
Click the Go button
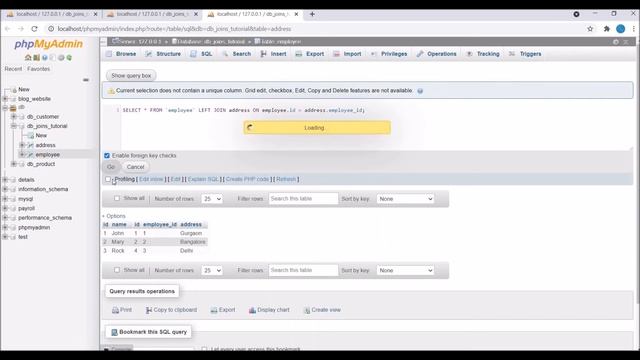pos(111,167)
